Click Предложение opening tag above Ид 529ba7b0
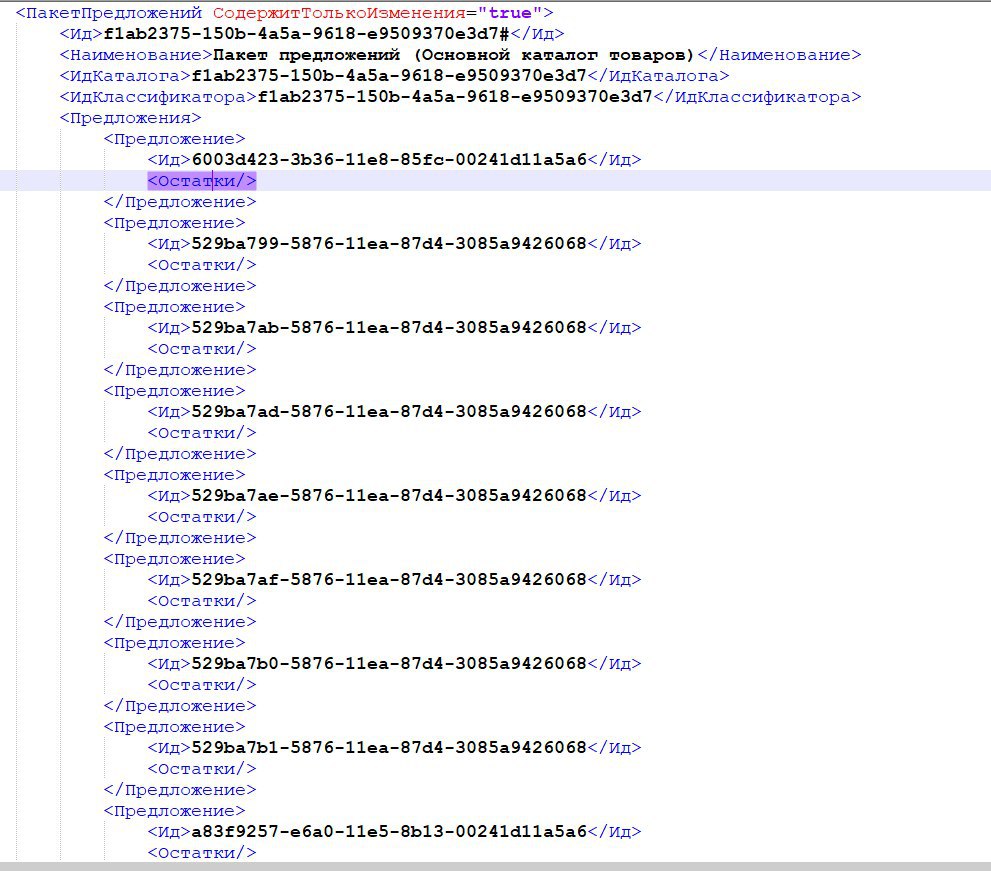The height and width of the screenshot is (871, 991). pyautogui.click(x=174, y=643)
